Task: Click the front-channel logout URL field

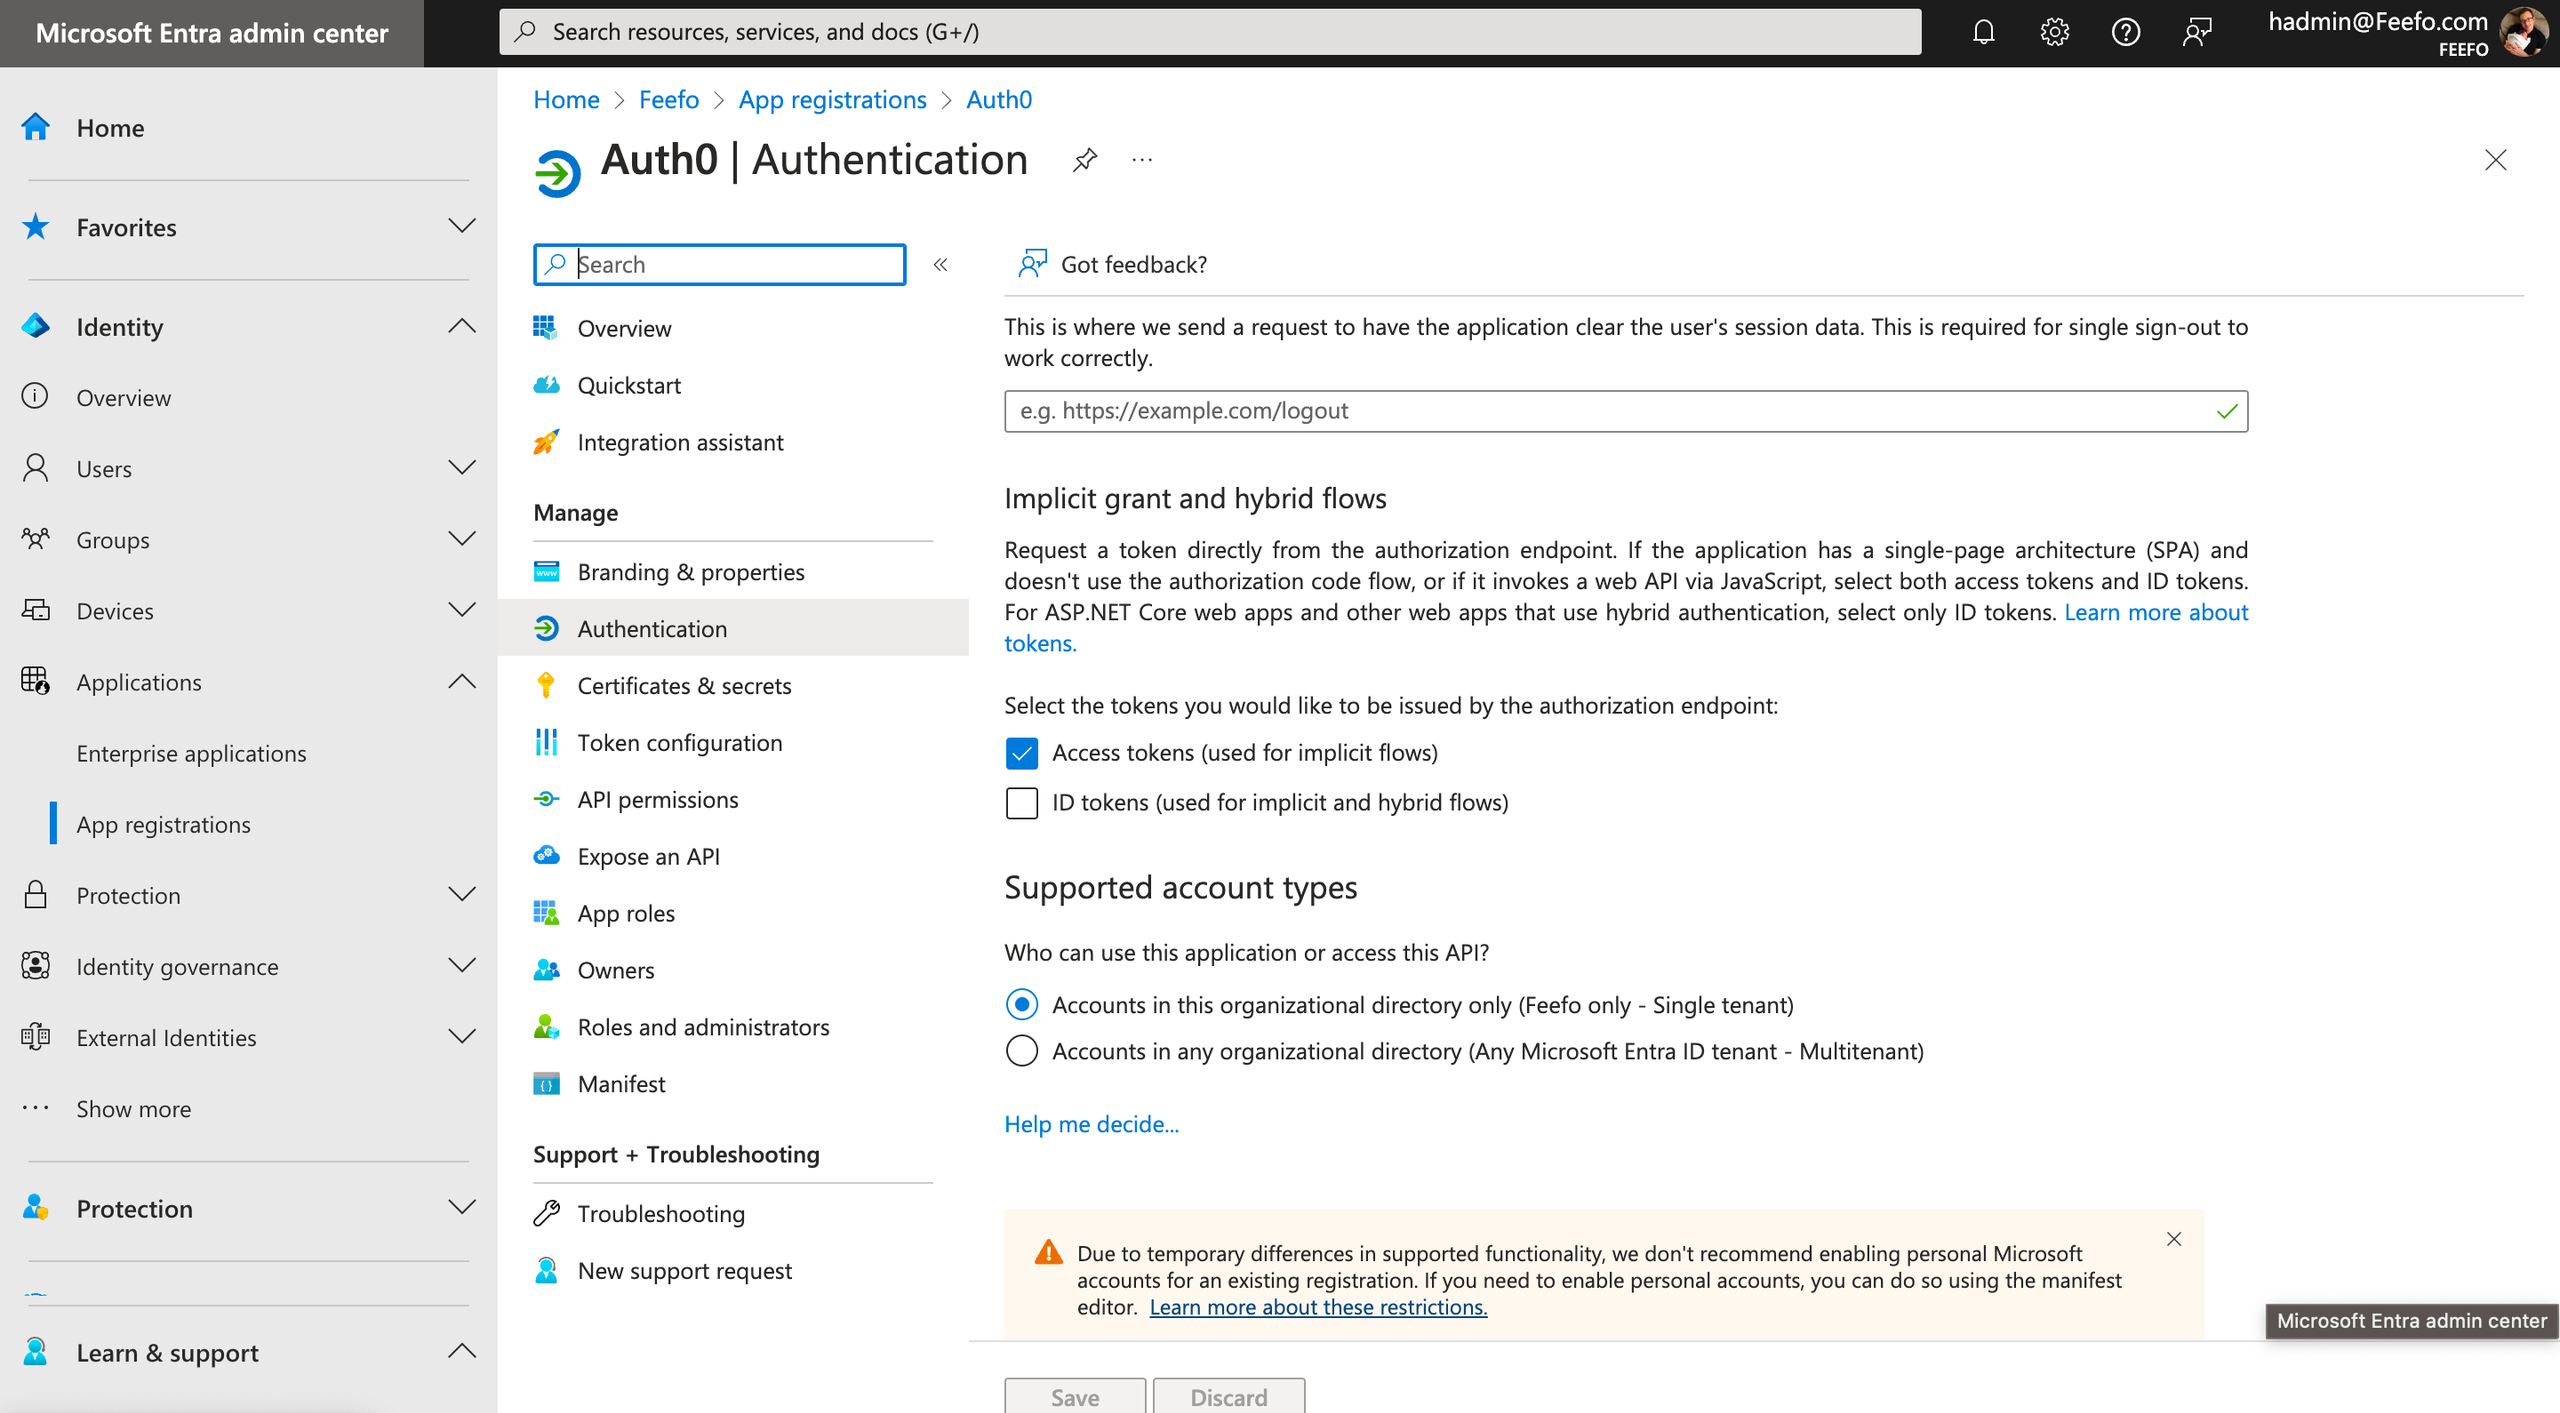Action: pyautogui.click(x=1610, y=411)
